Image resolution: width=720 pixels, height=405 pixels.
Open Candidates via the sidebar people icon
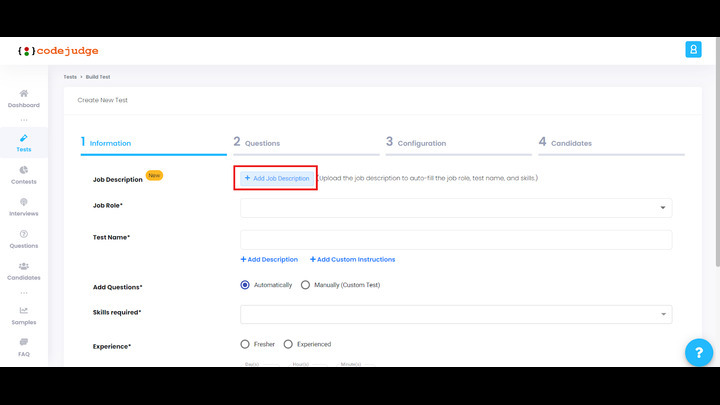click(x=24, y=266)
